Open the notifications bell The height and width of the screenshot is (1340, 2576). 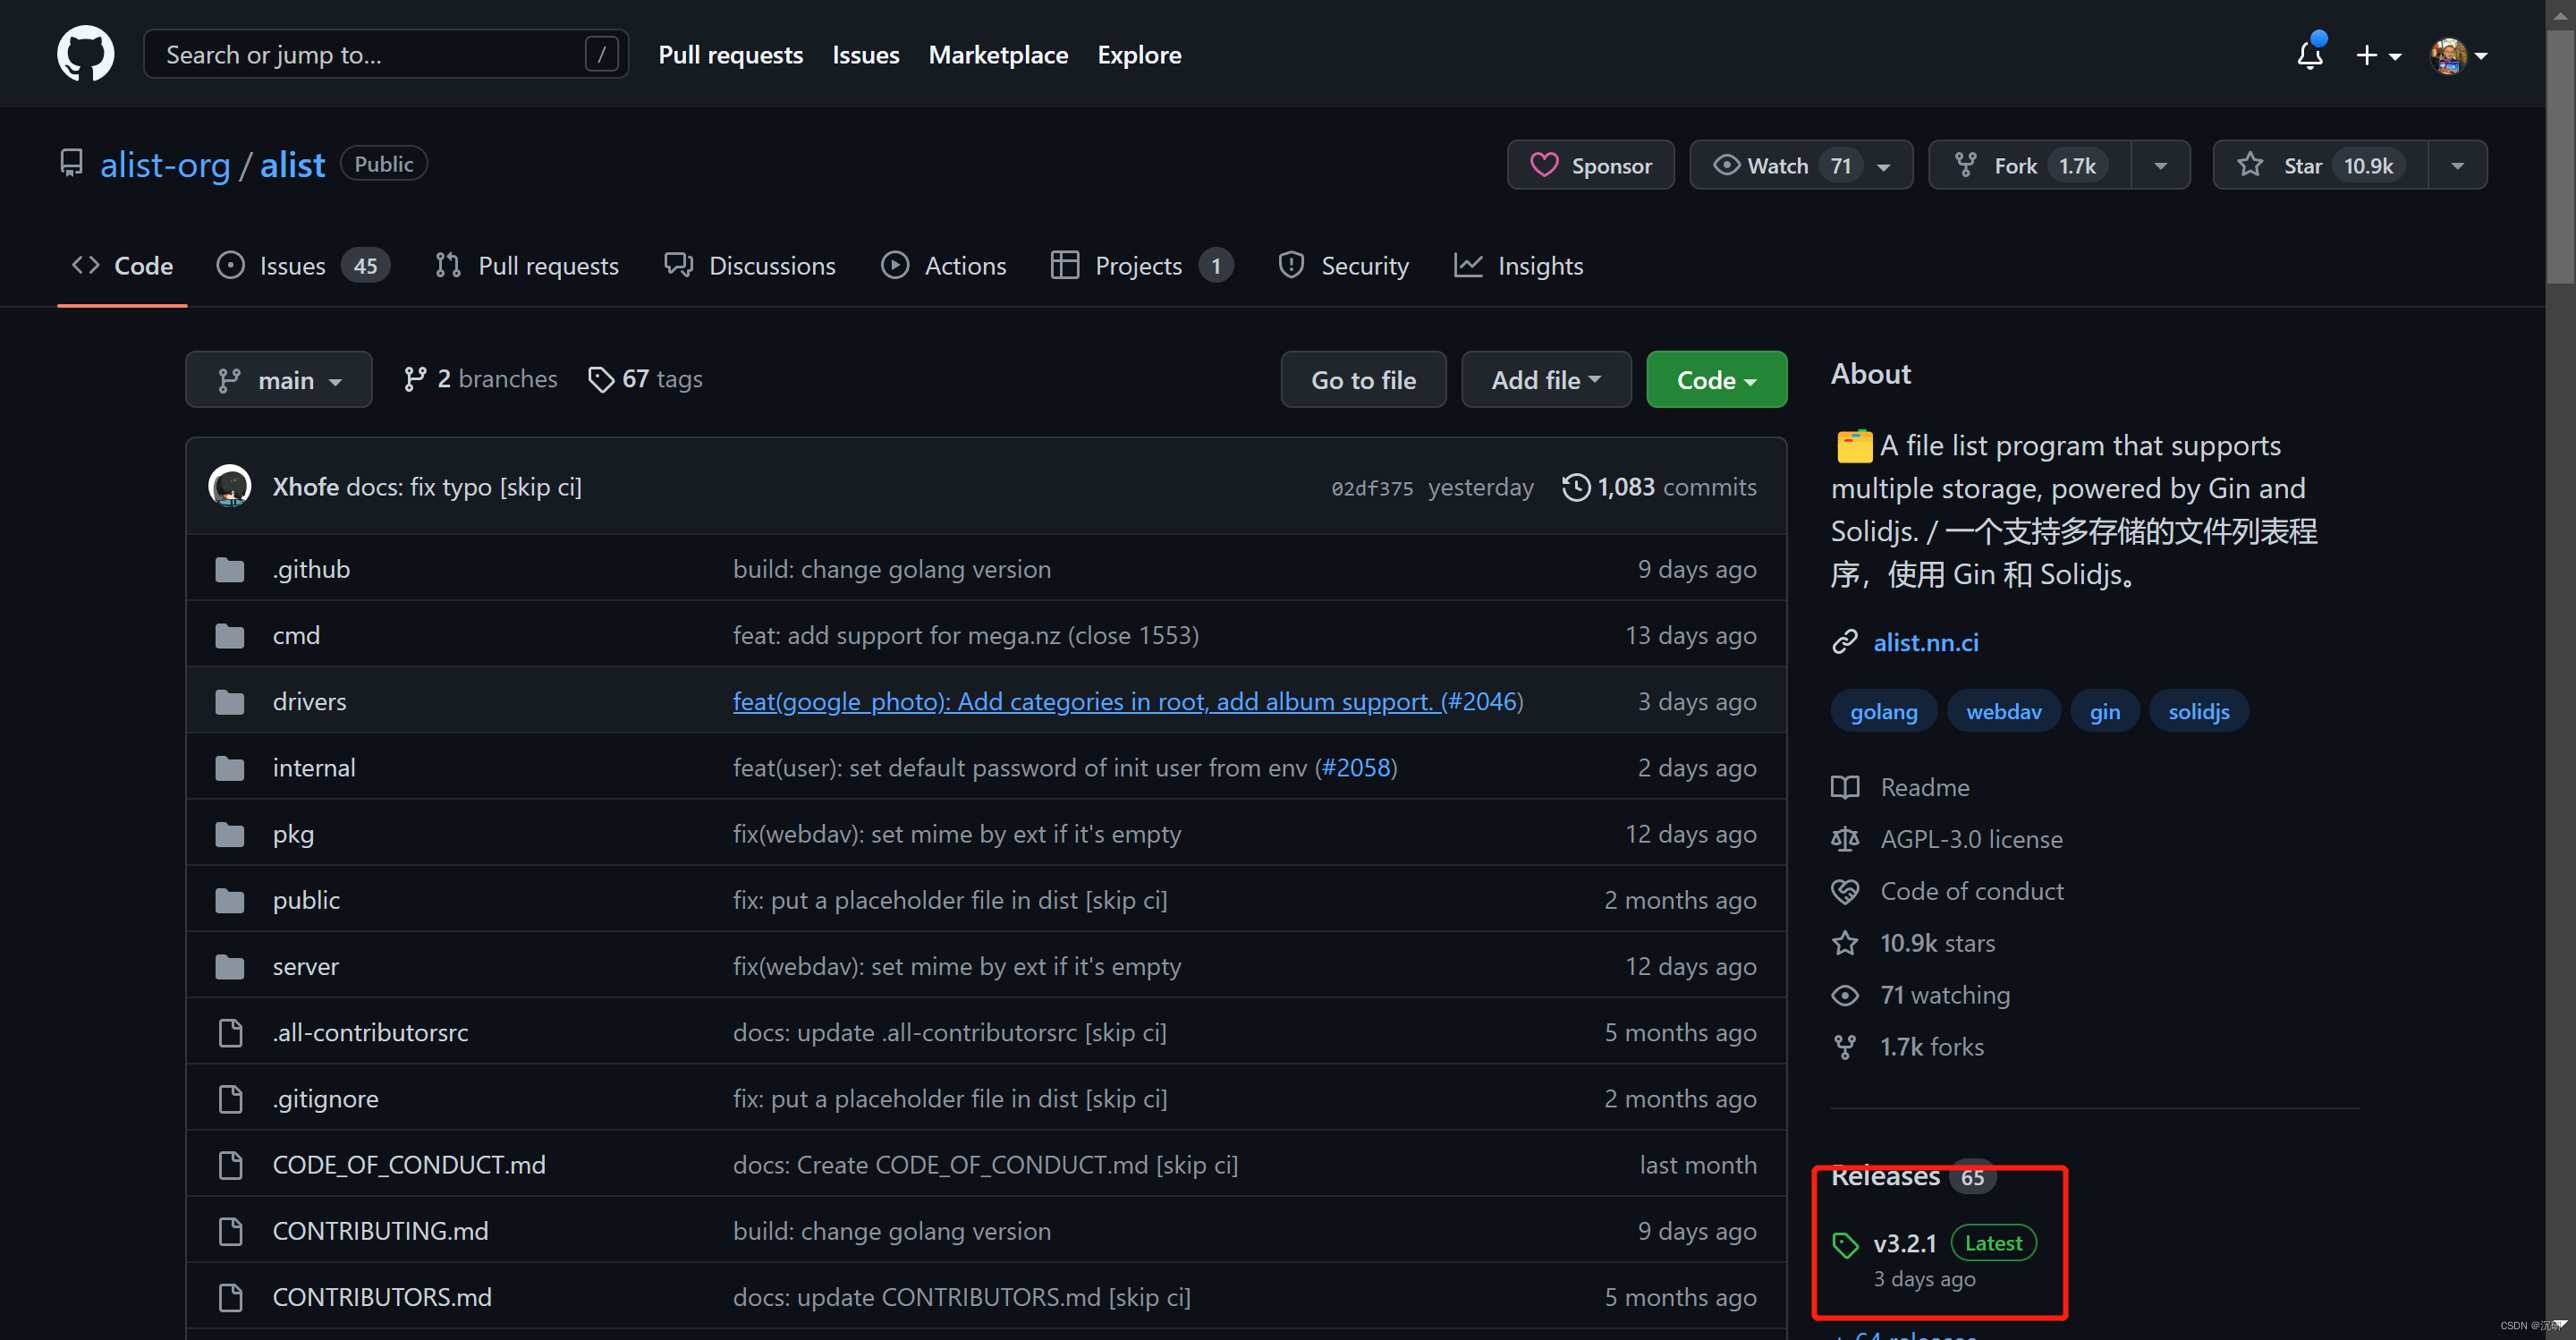2310,54
